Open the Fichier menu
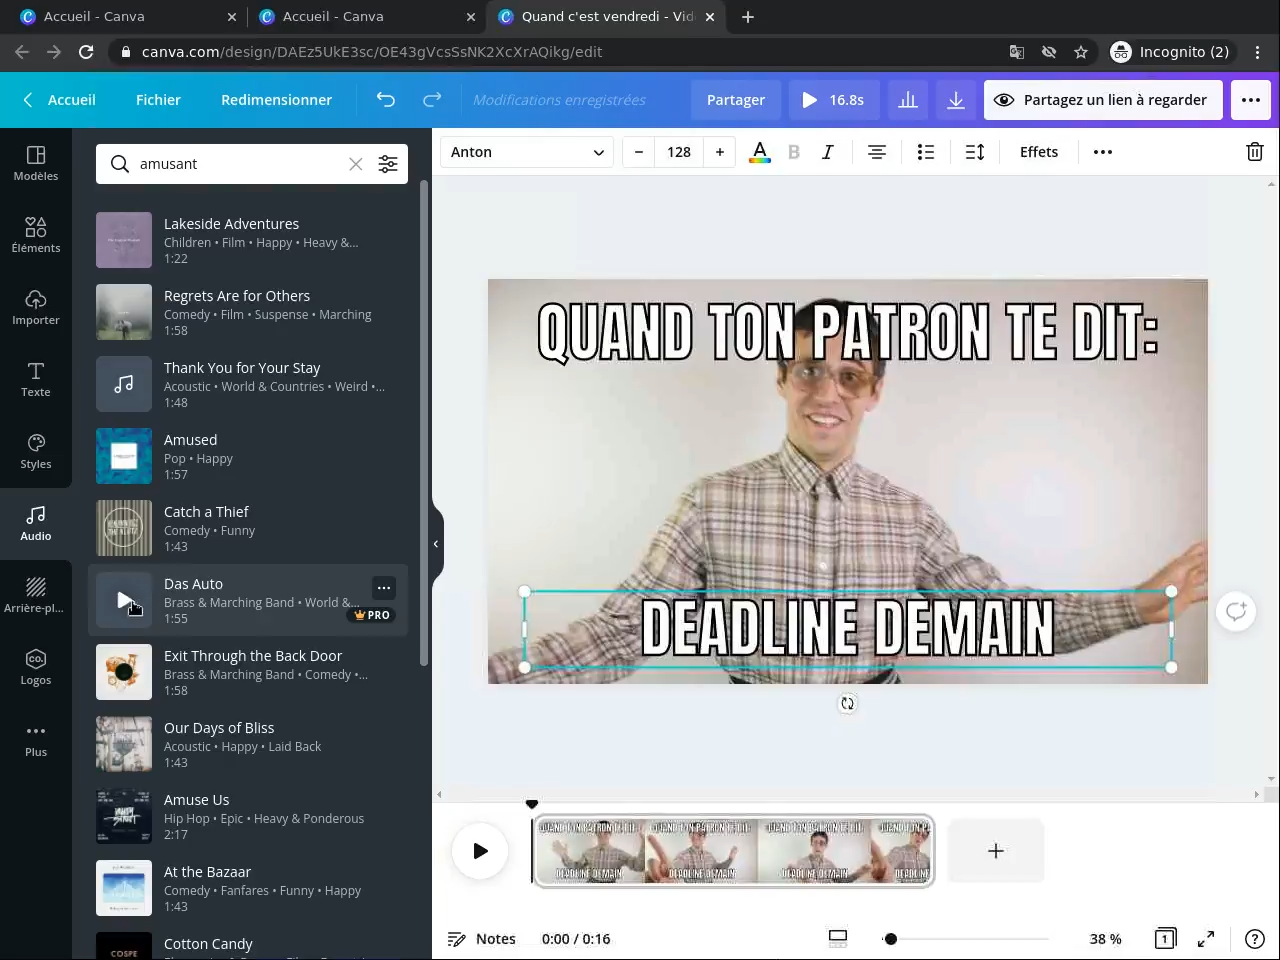Viewport: 1280px width, 960px height. [x=158, y=100]
